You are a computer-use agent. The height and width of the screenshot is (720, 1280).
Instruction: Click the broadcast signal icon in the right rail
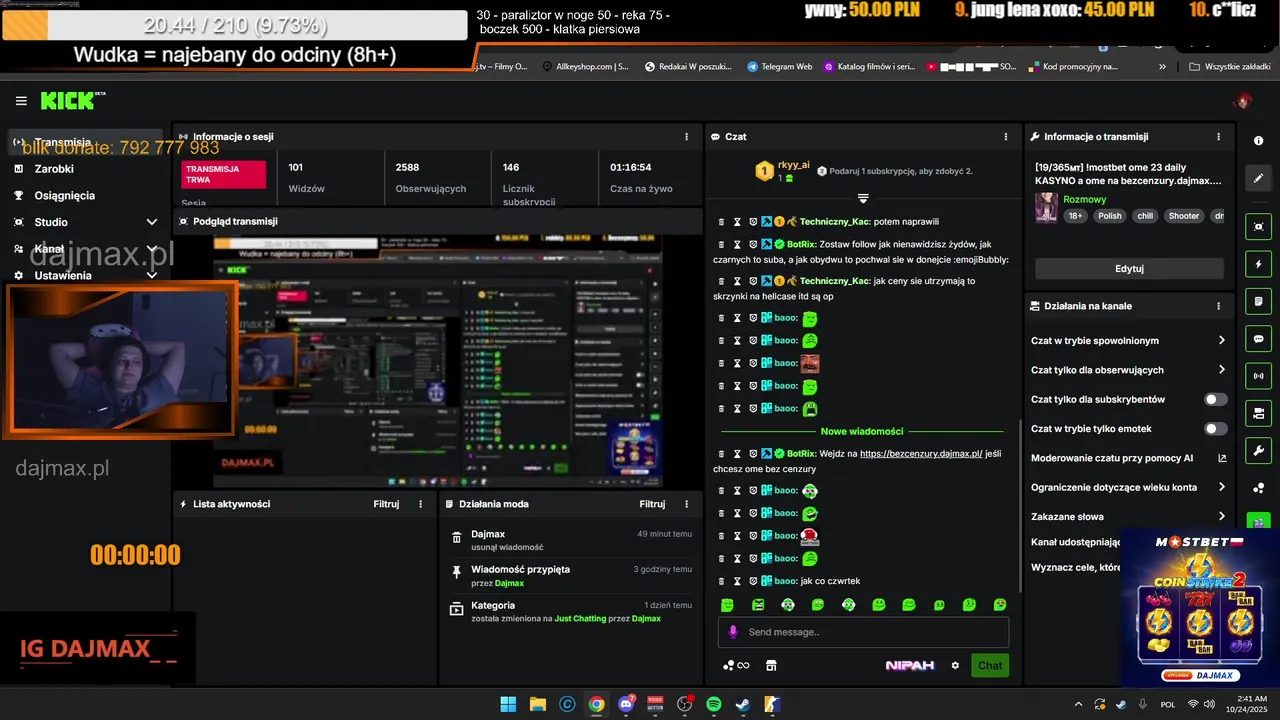(1259, 376)
